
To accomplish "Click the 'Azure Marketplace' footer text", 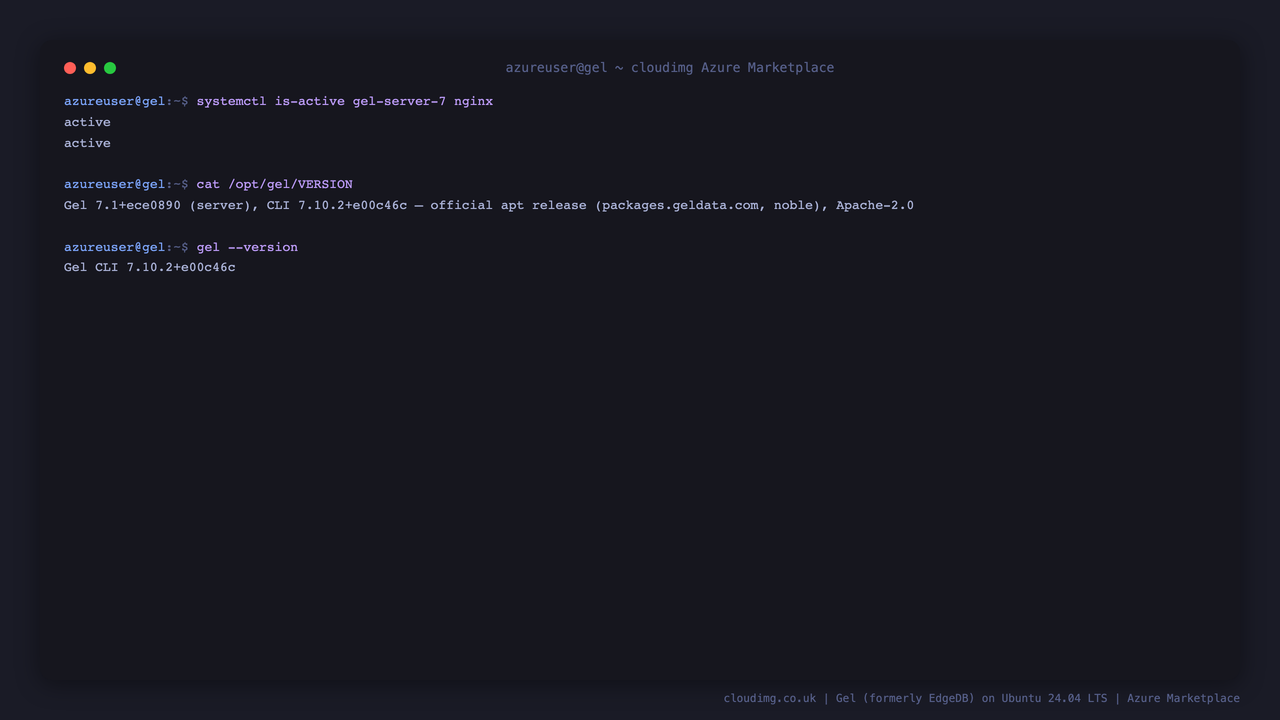I will point(1183,698).
